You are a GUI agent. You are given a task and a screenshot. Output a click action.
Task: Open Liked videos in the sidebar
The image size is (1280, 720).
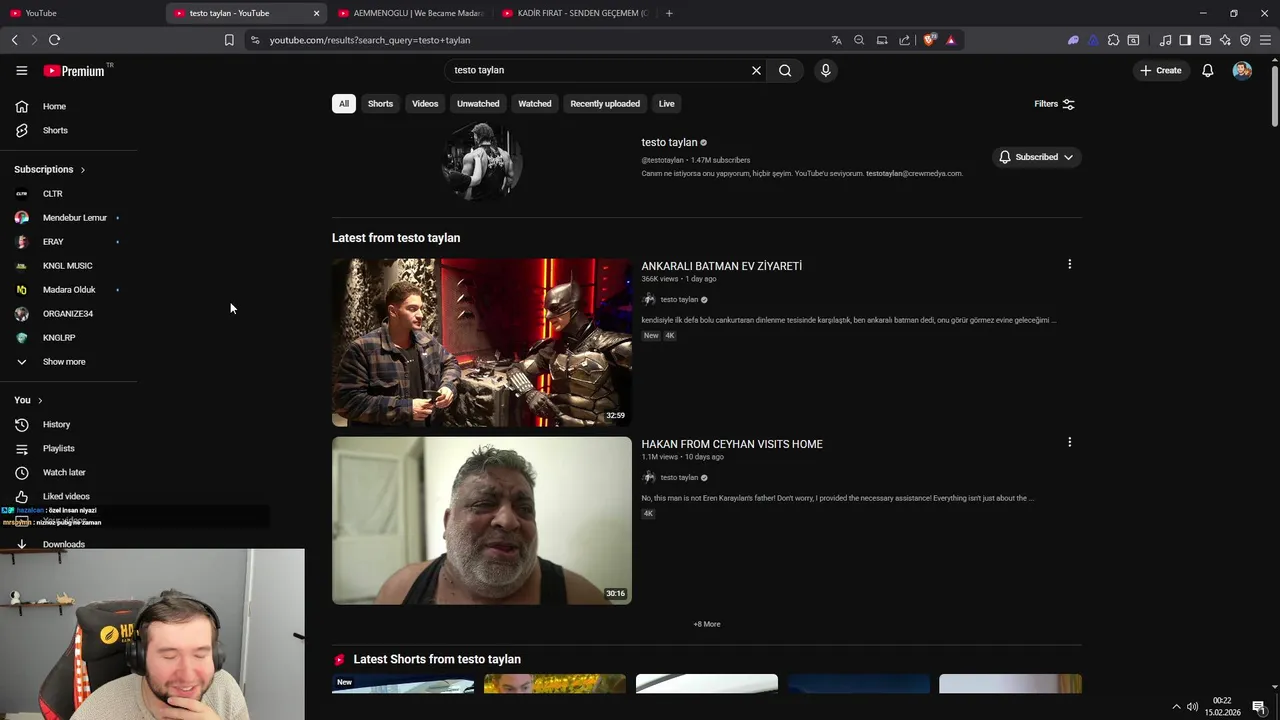68,497
